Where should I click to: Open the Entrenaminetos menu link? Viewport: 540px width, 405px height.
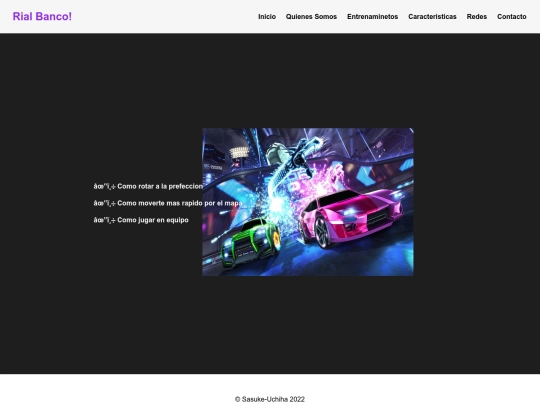373,17
